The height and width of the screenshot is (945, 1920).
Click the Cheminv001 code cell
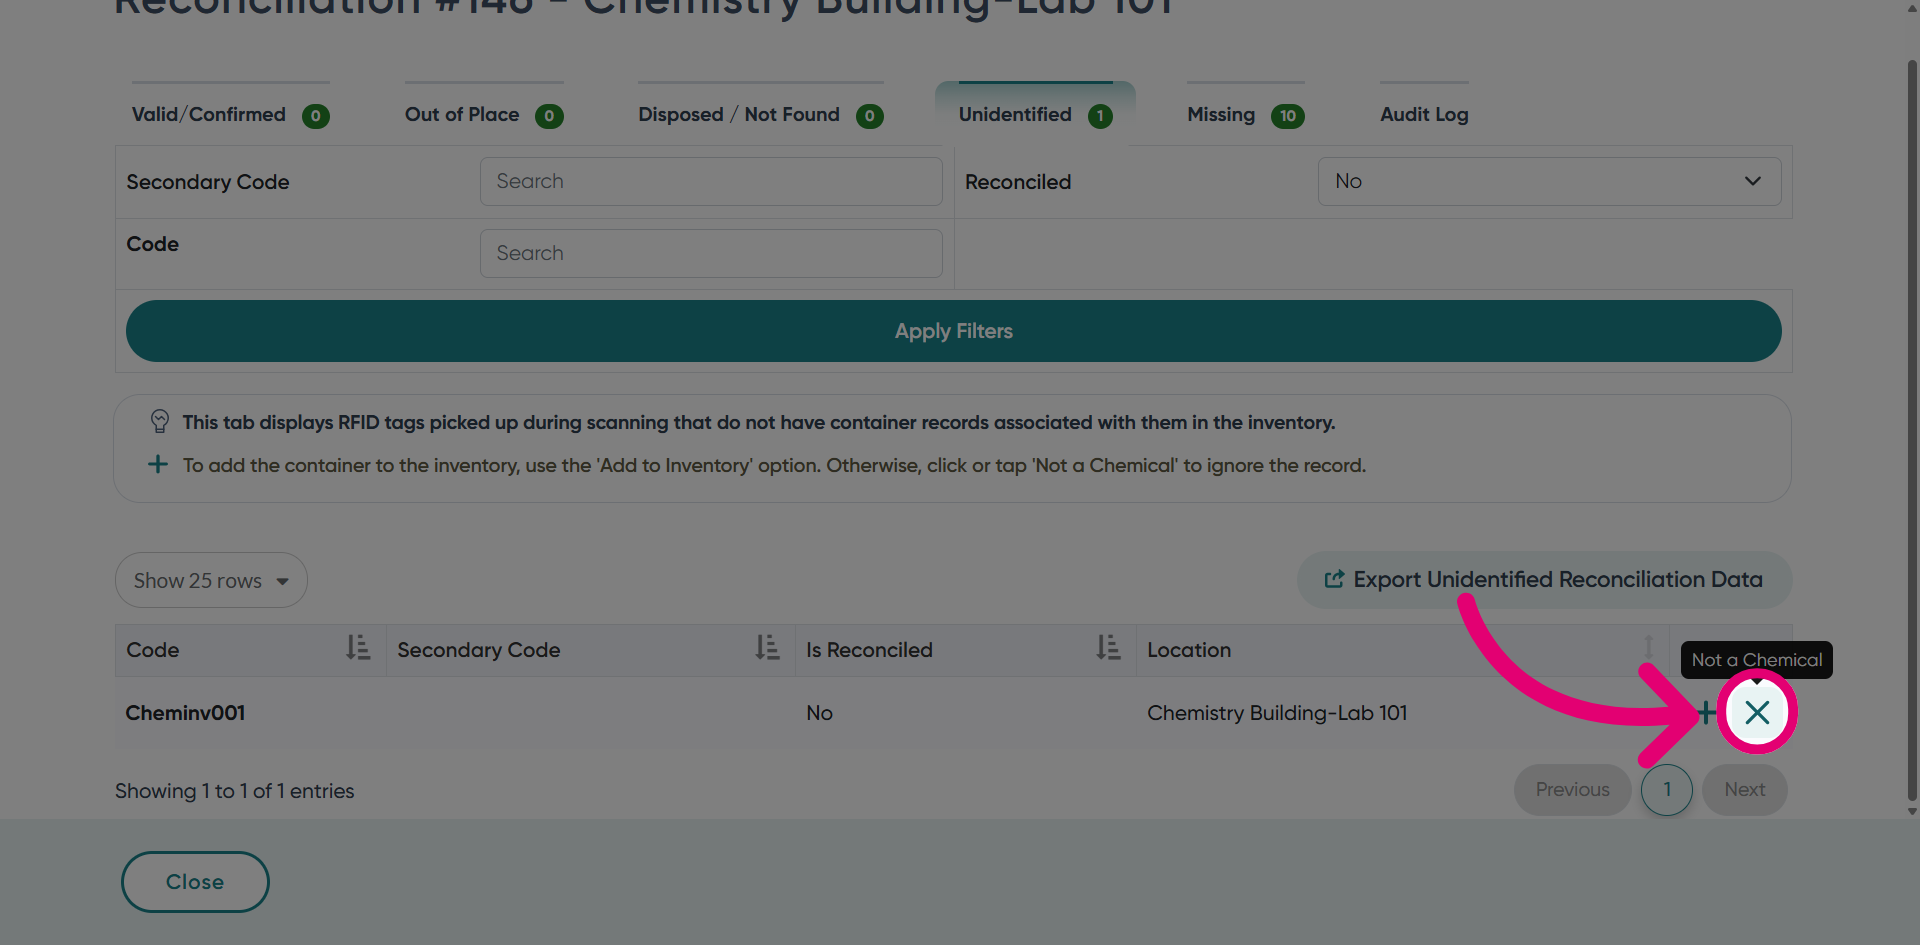pyautogui.click(x=185, y=713)
